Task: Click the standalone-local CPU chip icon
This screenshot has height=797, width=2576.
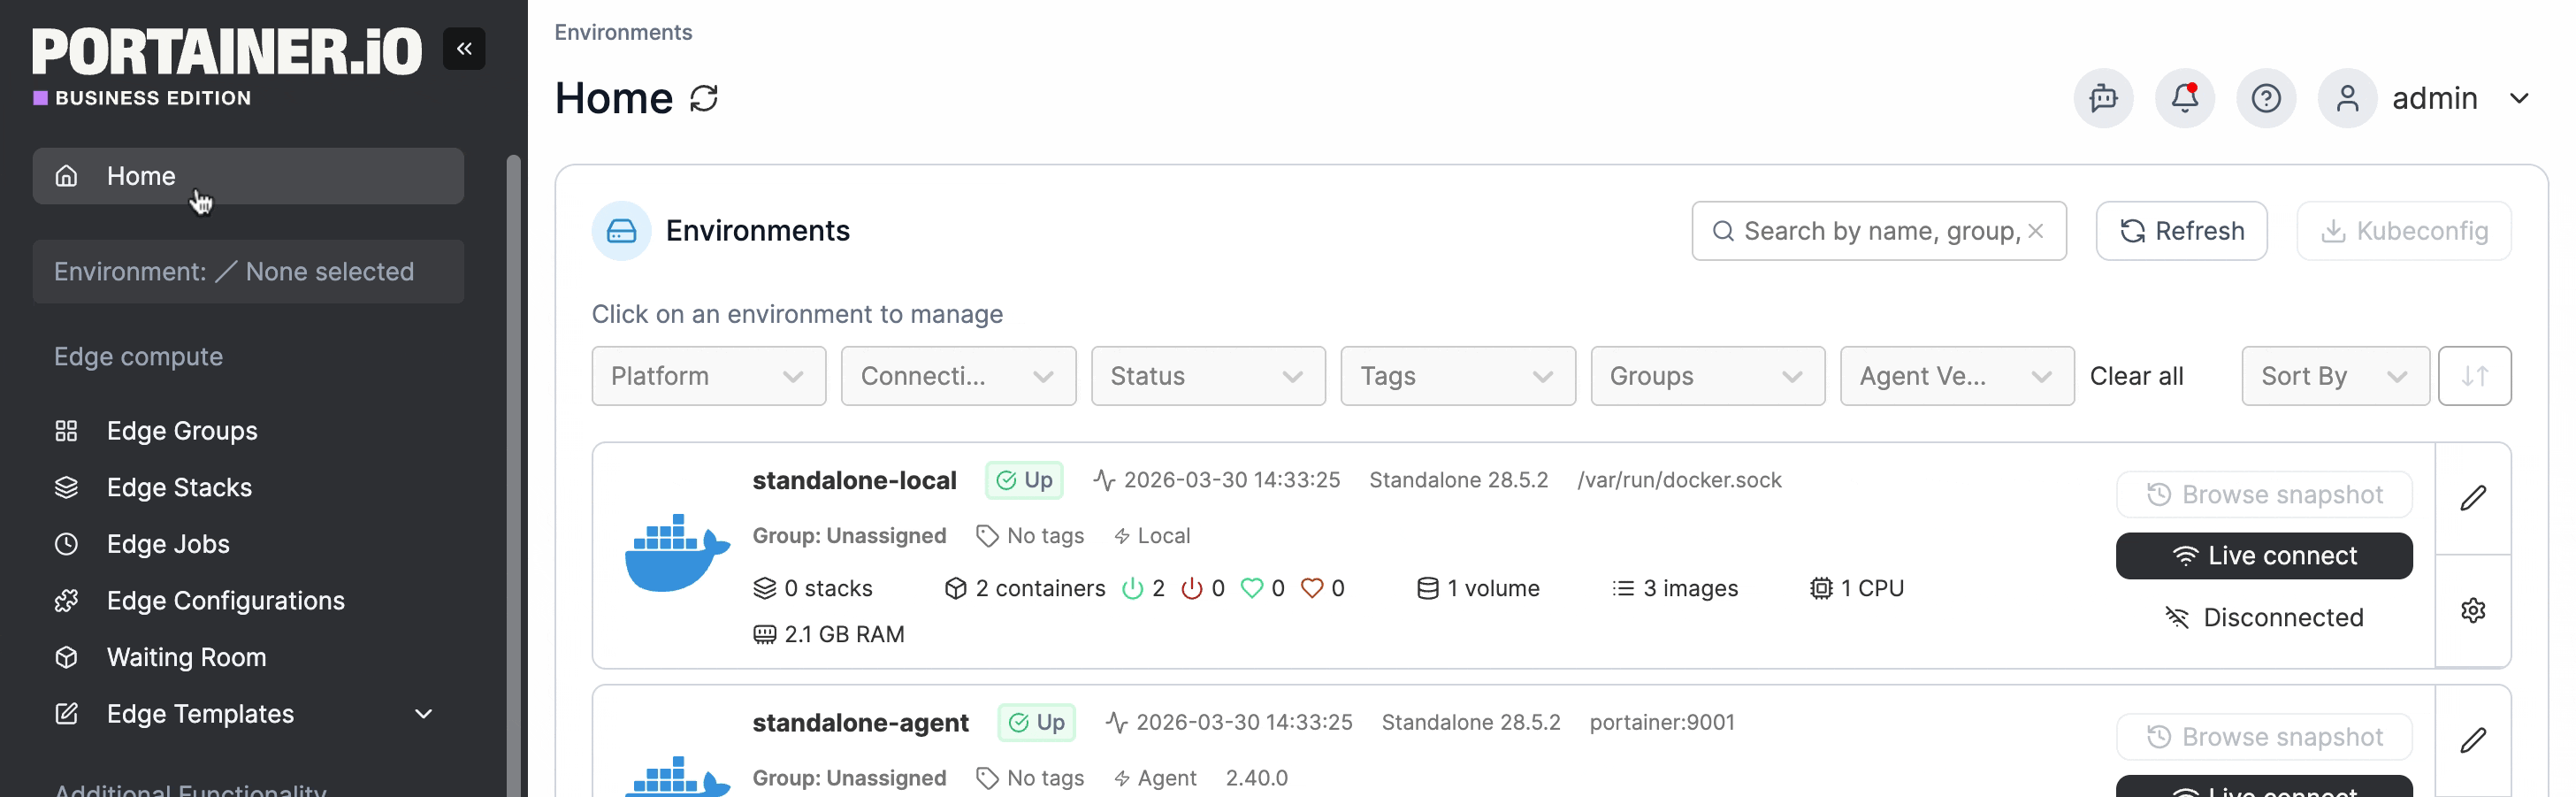Action: coord(1821,588)
